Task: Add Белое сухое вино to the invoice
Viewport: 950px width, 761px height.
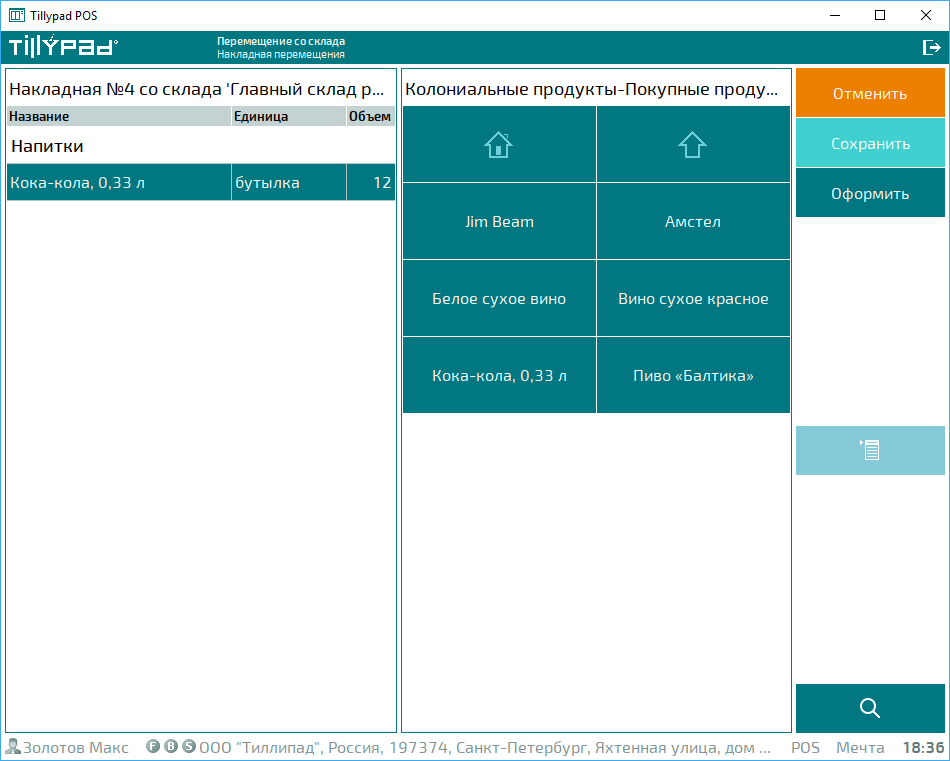Action: click(x=499, y=299)
